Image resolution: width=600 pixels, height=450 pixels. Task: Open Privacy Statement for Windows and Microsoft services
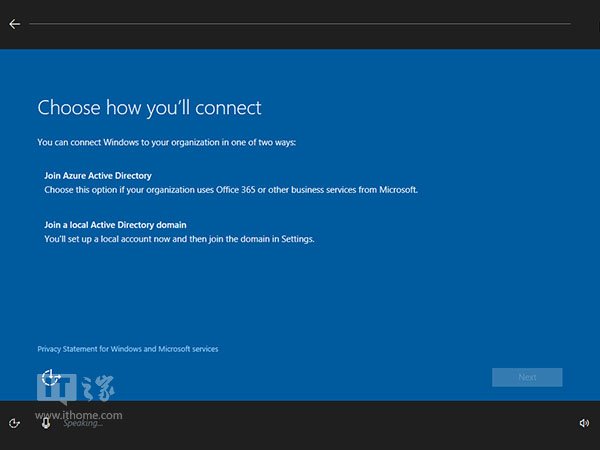coord(128,349)
